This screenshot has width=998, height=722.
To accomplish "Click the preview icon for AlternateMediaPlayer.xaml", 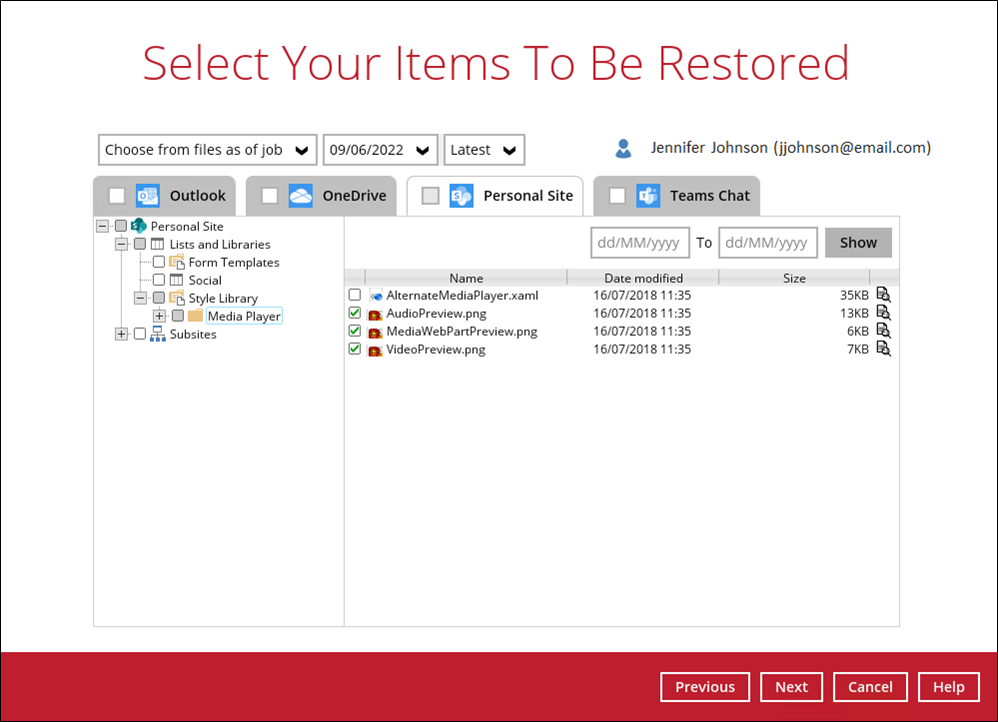I will pos(883,295).
